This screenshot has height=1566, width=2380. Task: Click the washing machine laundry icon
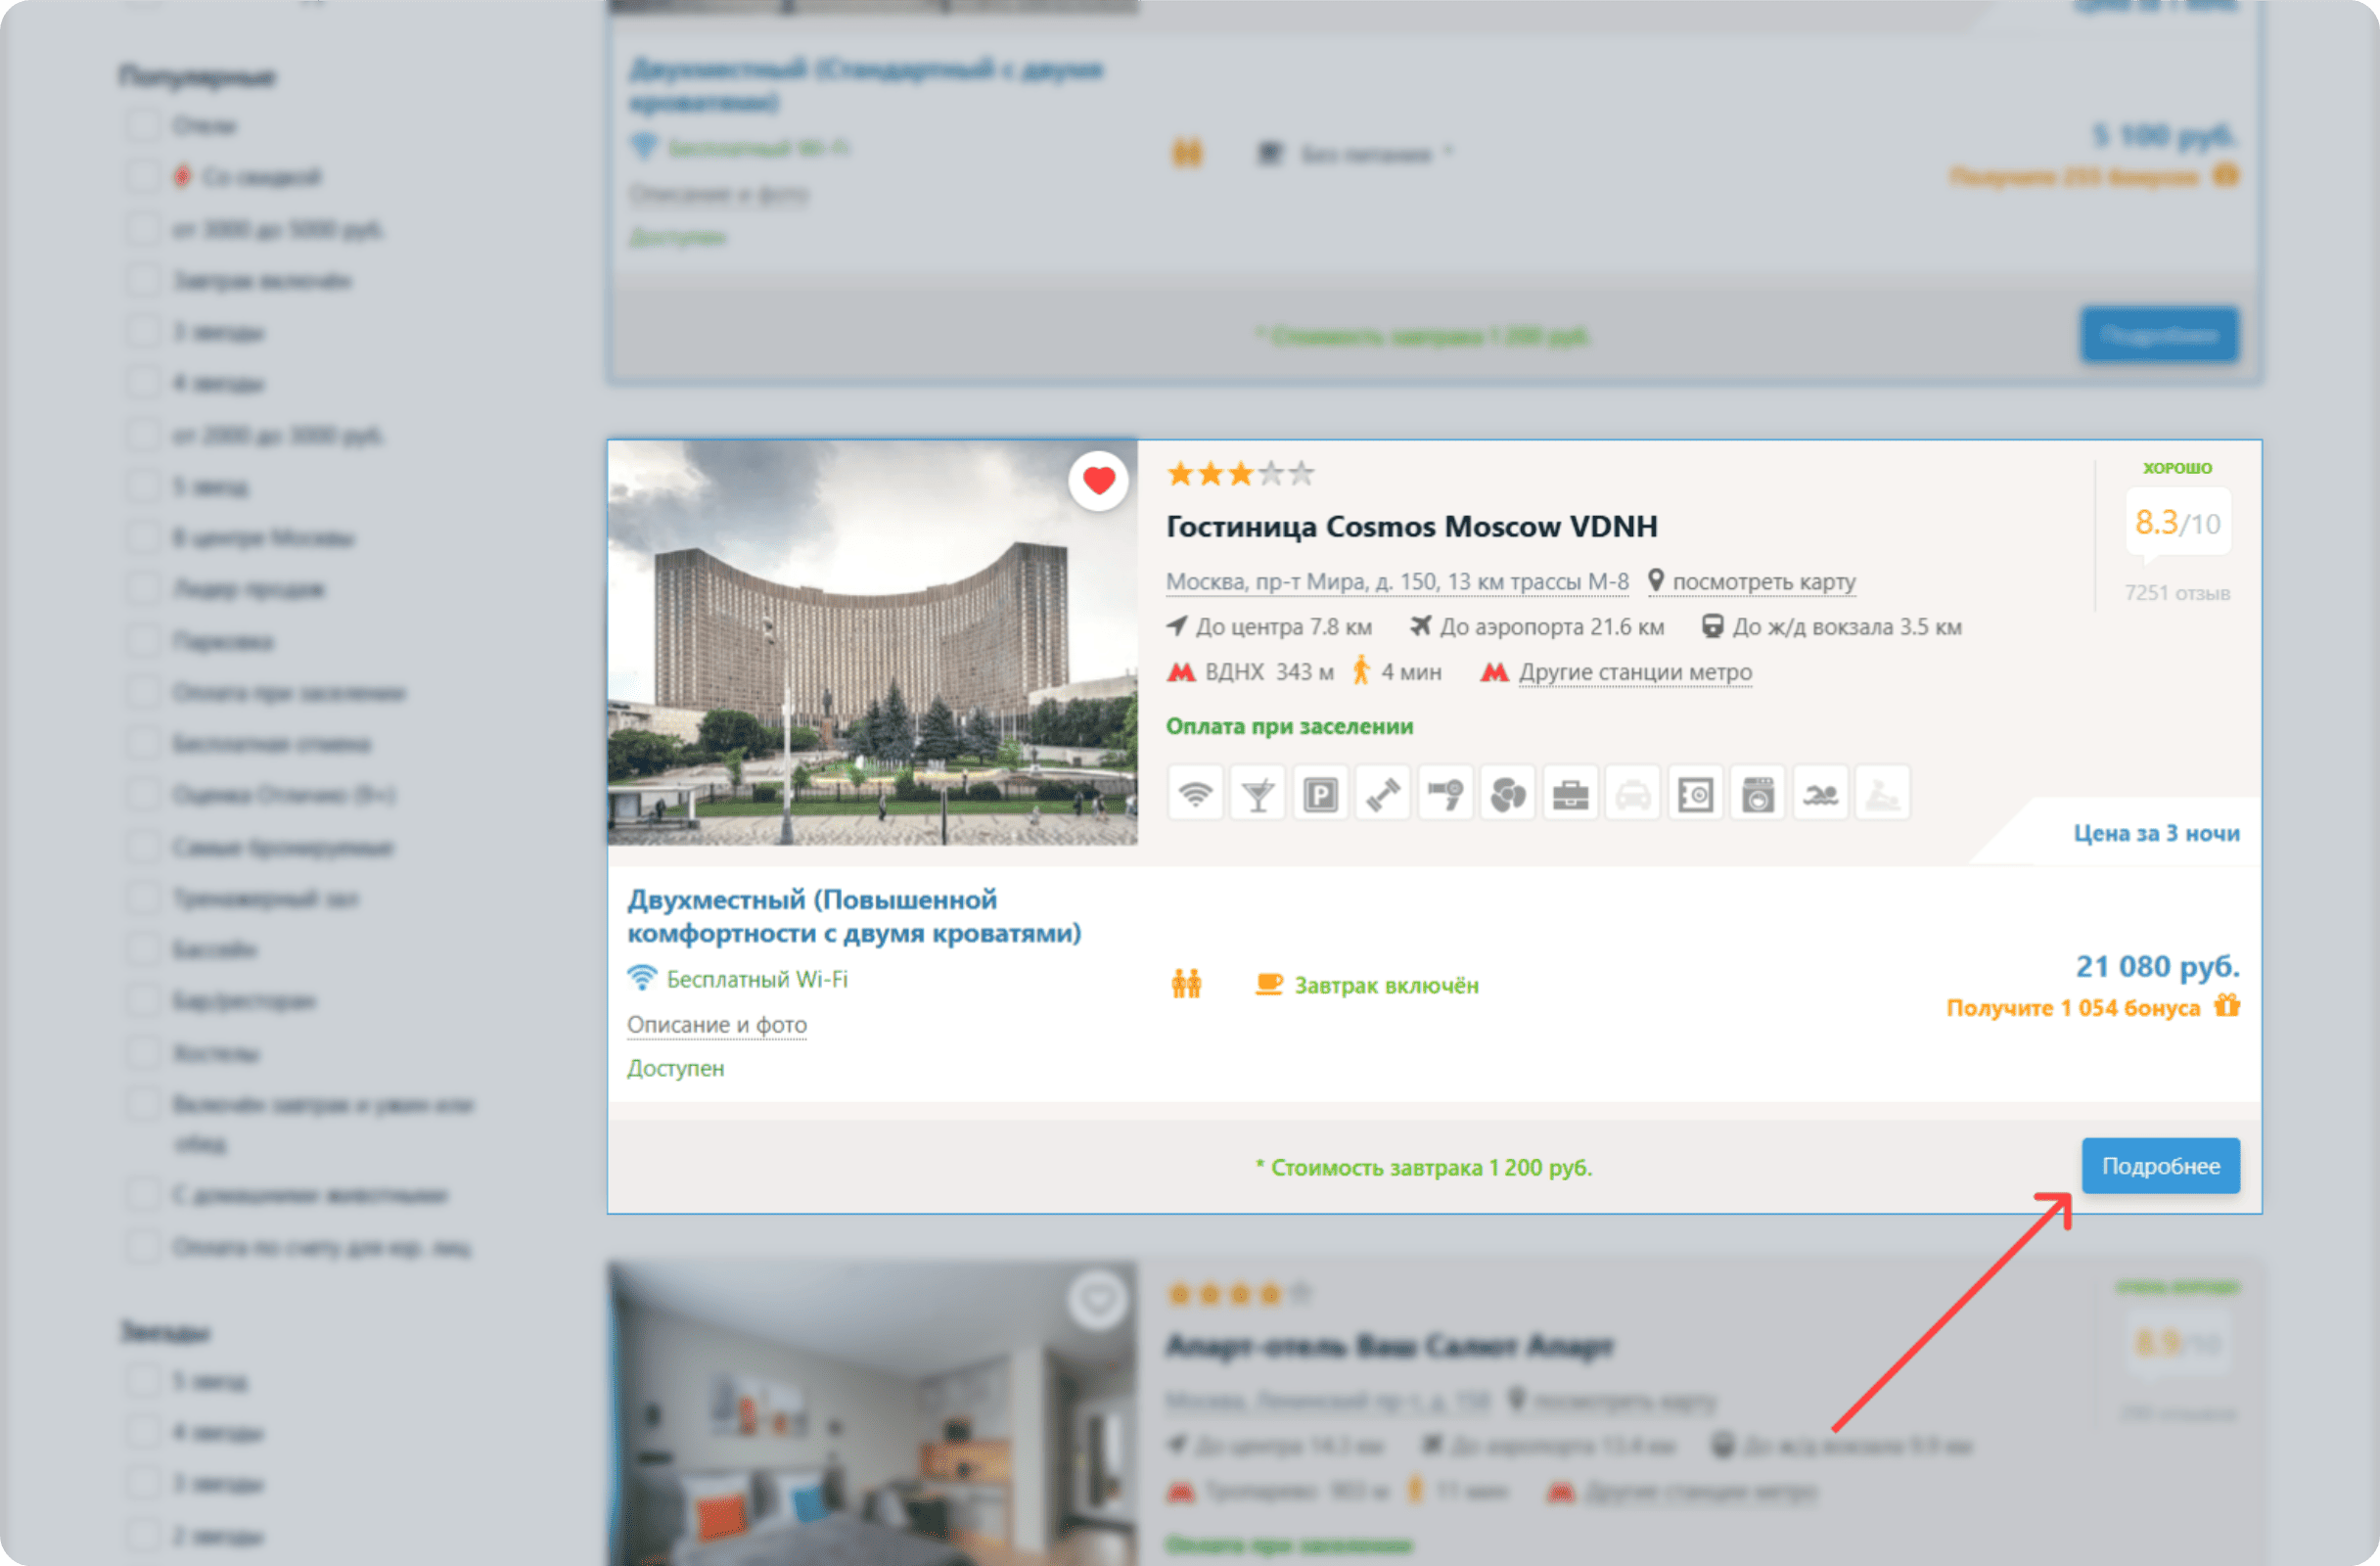coord(1757,795)
